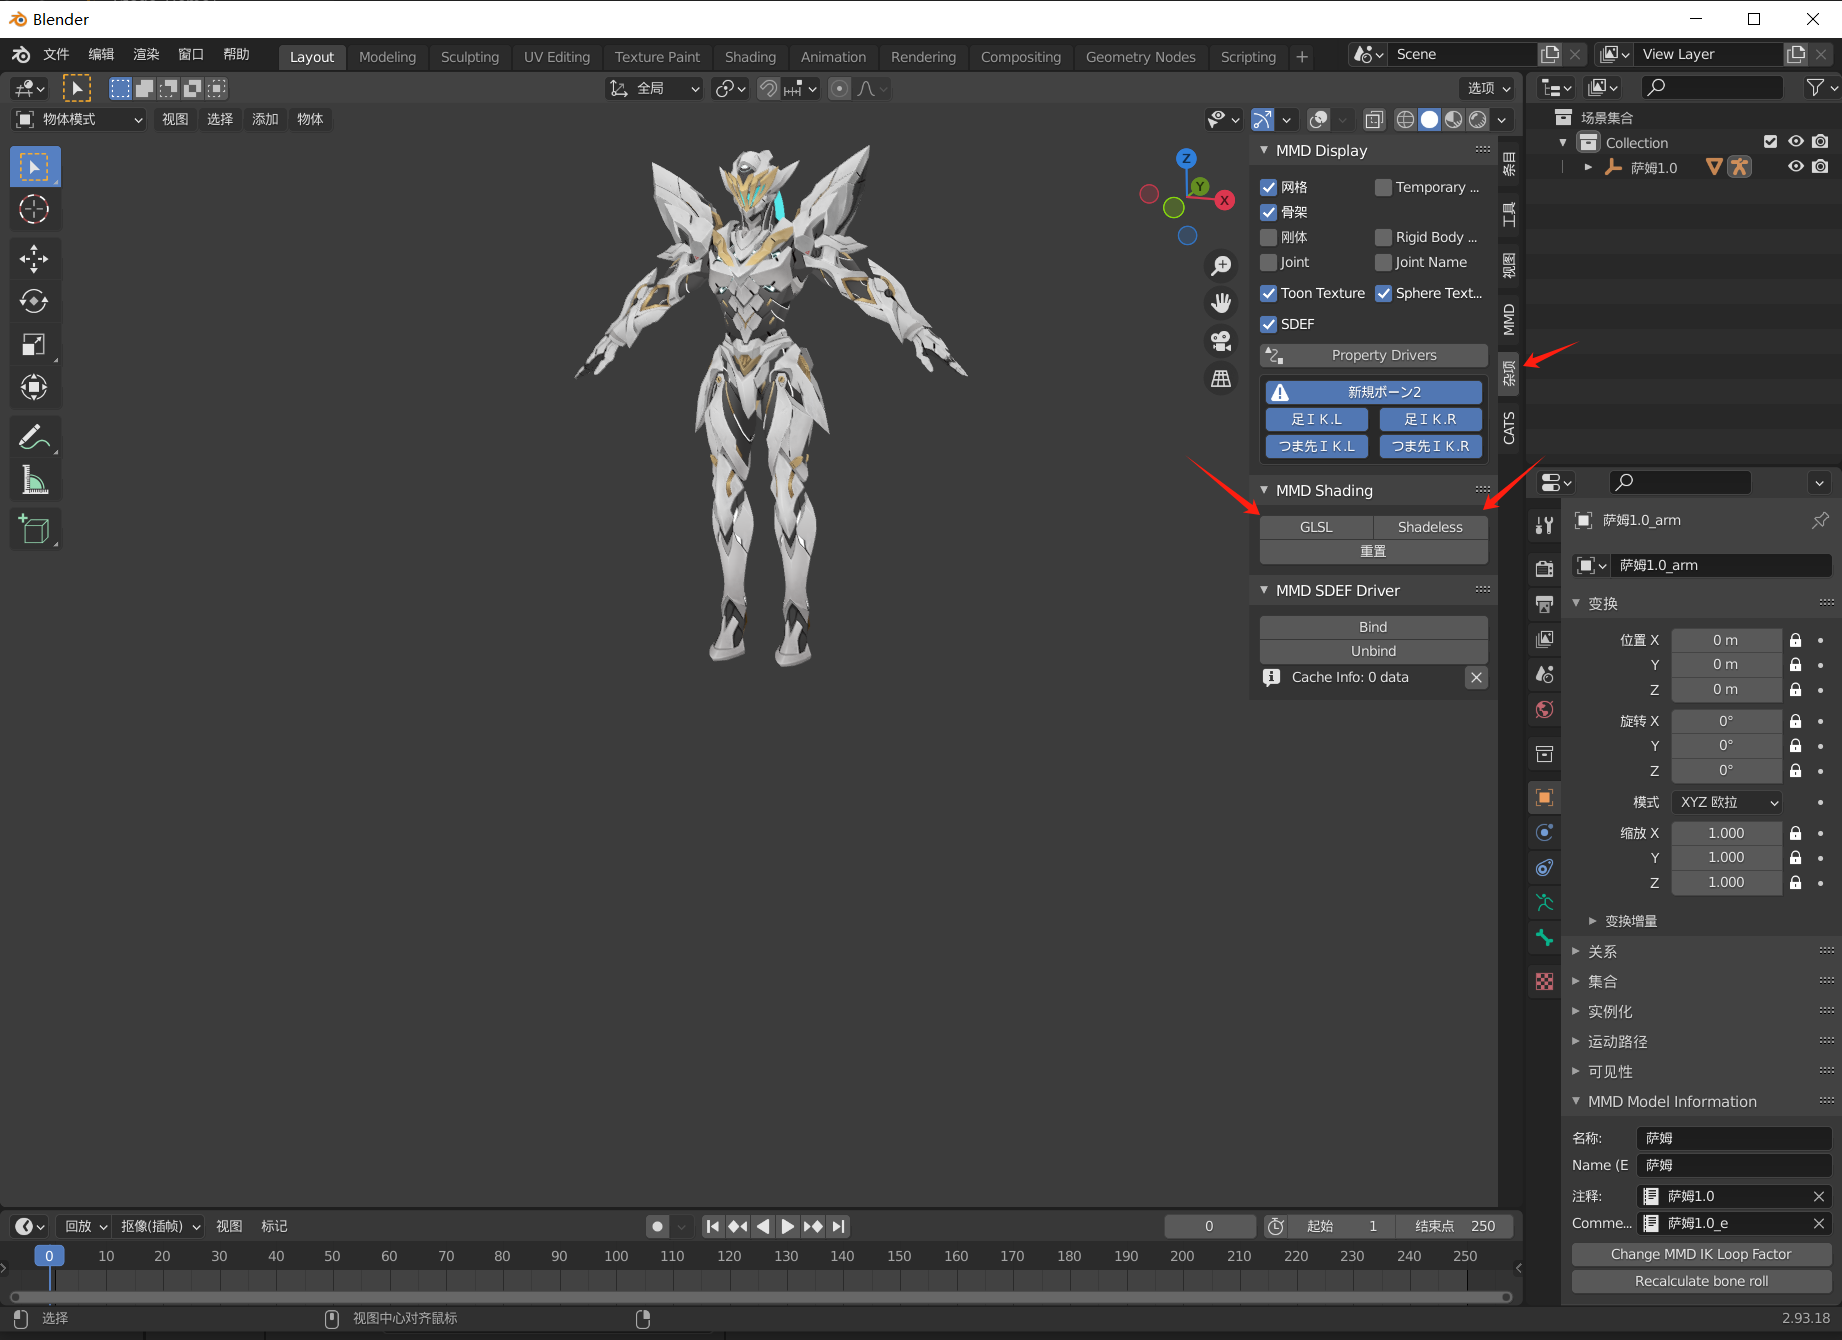Toggle X-ray display icon
The height and width of the screenshot is (1340, 1842).
point(1374,119)
